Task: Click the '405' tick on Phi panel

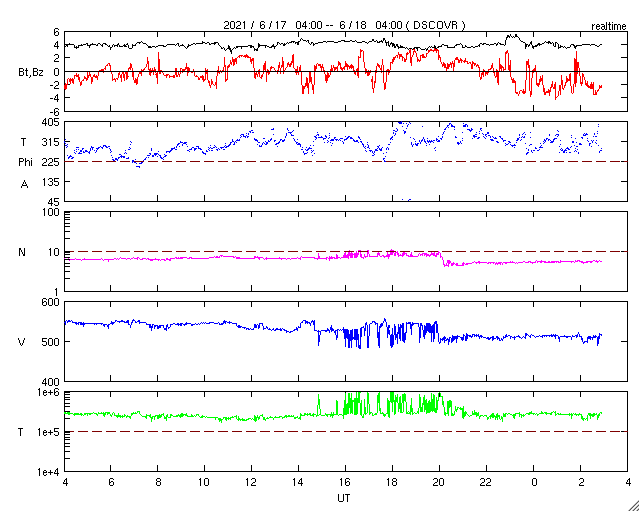Action: click(x=50, y=122)
